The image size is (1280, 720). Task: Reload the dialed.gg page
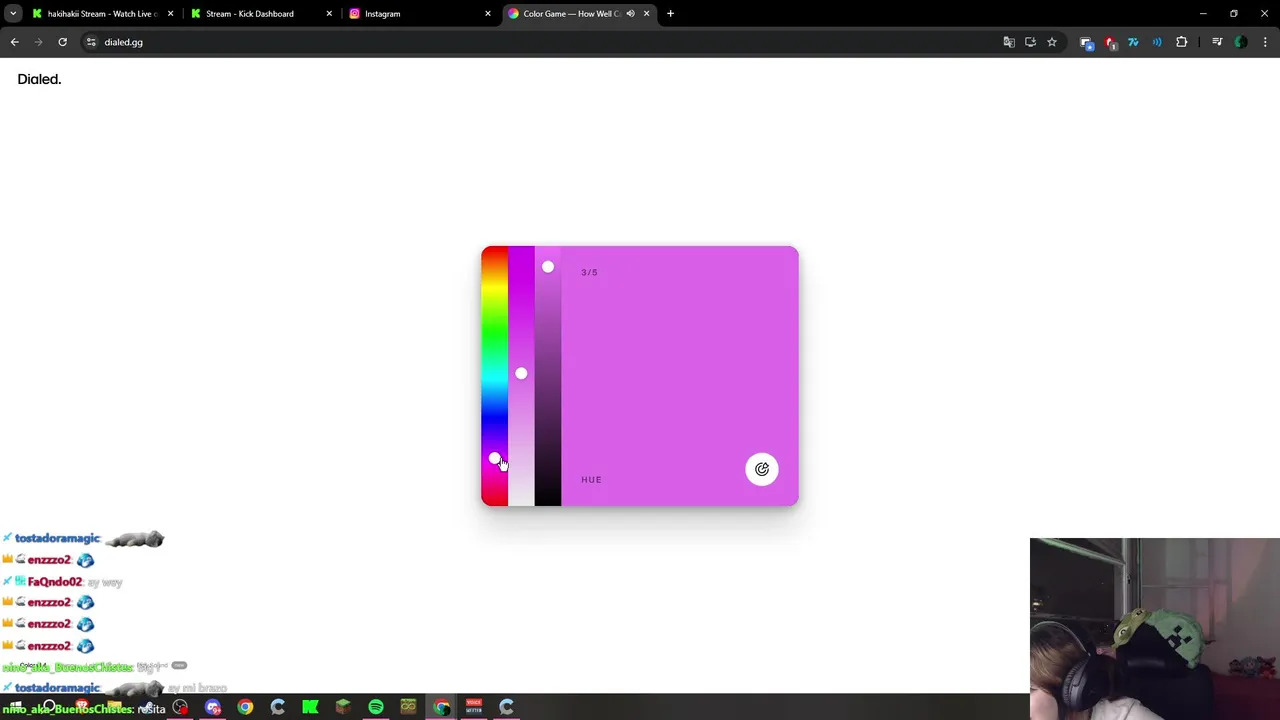point(62,42)
